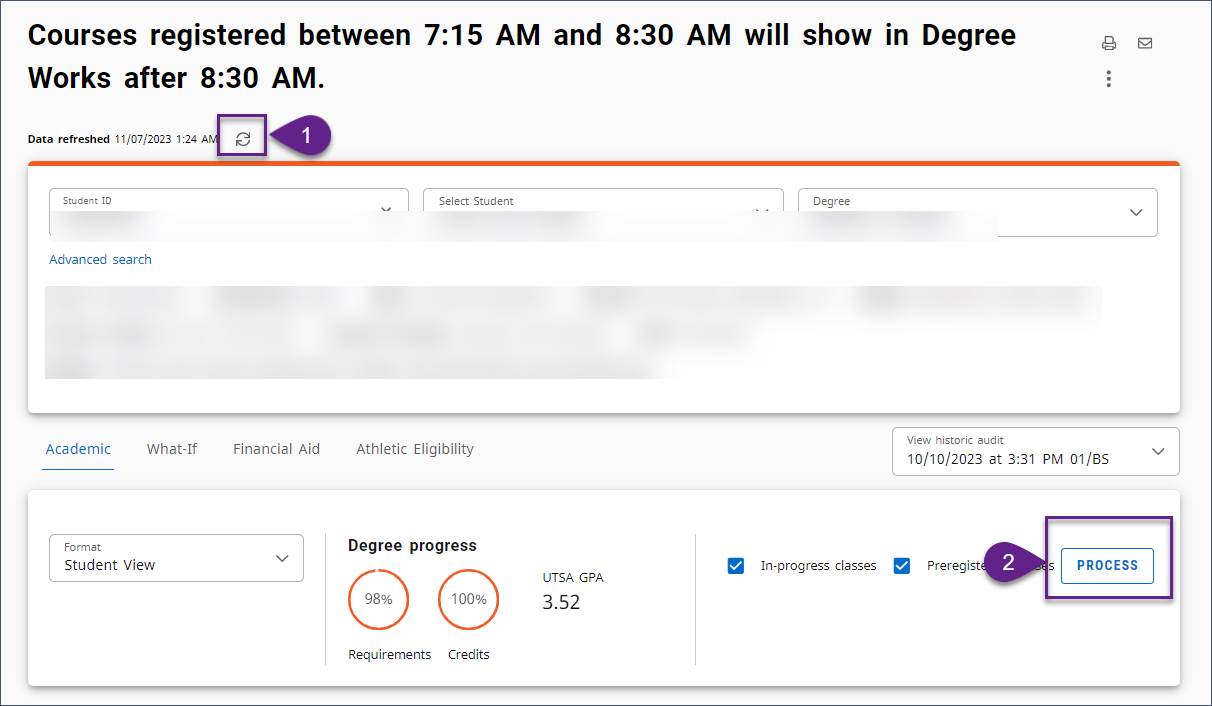Open the Advanced search link

[100, 259]
